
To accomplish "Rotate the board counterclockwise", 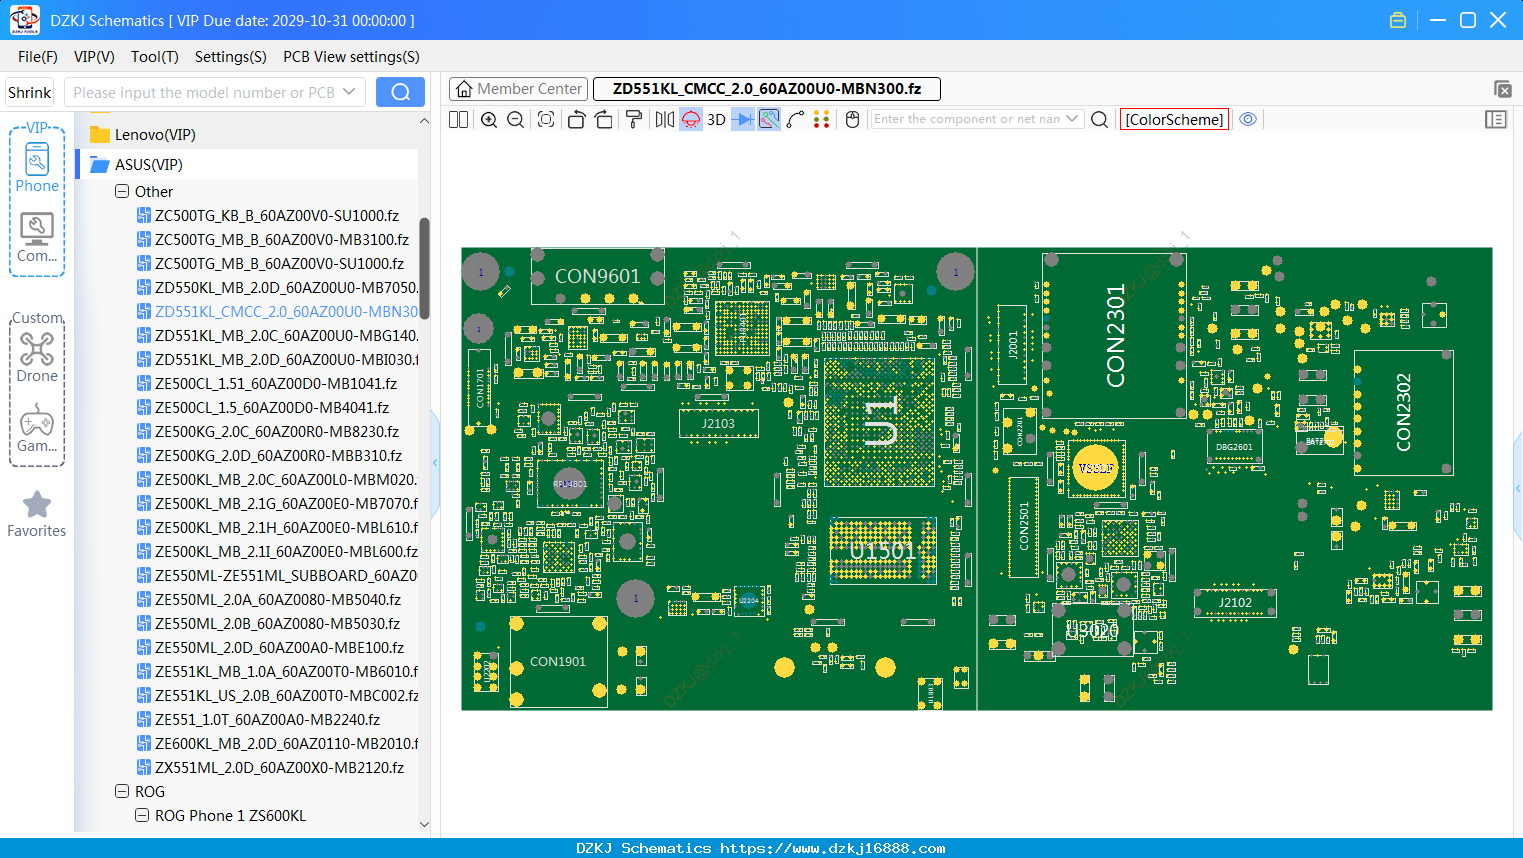I will click(576, 119).
